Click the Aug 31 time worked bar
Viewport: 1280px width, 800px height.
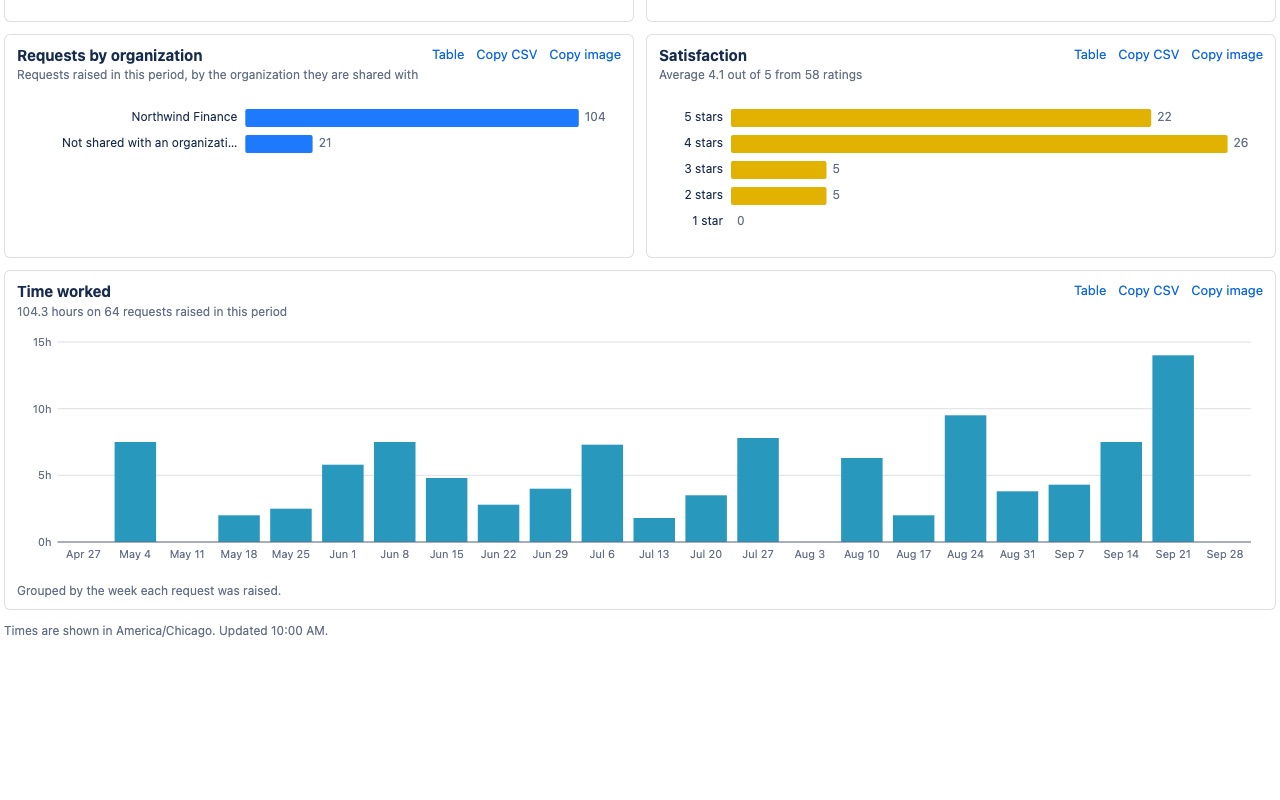point(1018,516)
